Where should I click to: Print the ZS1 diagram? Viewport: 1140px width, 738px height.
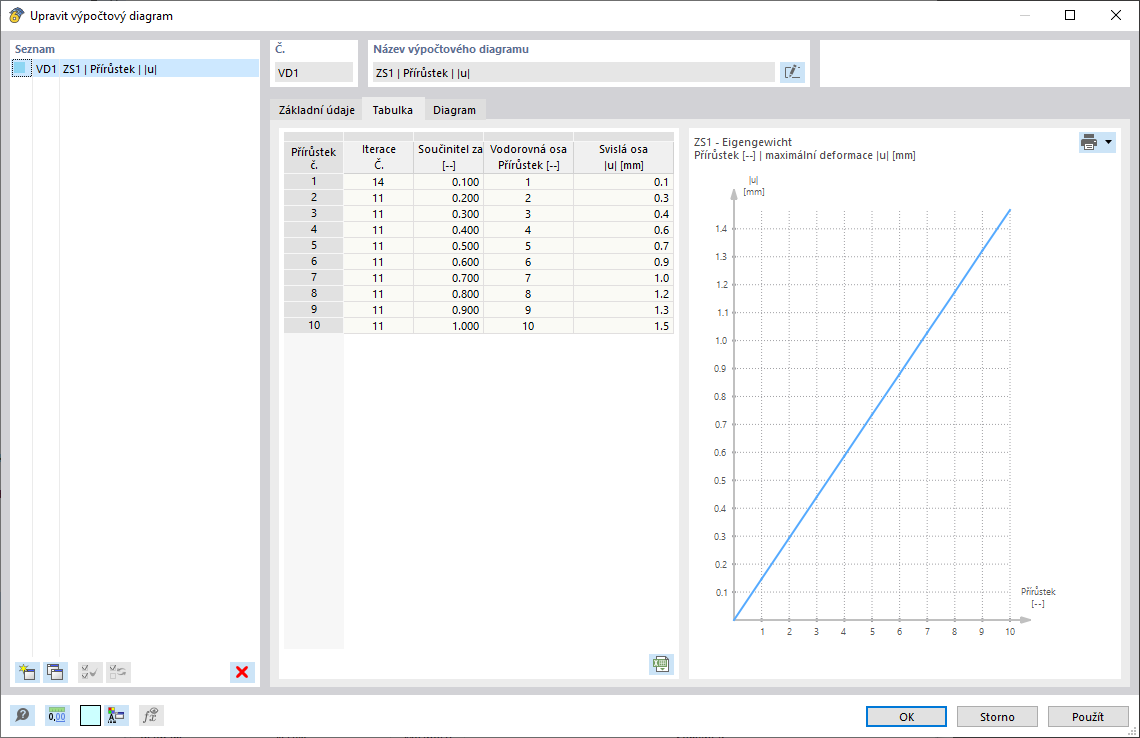[1089, 141]
